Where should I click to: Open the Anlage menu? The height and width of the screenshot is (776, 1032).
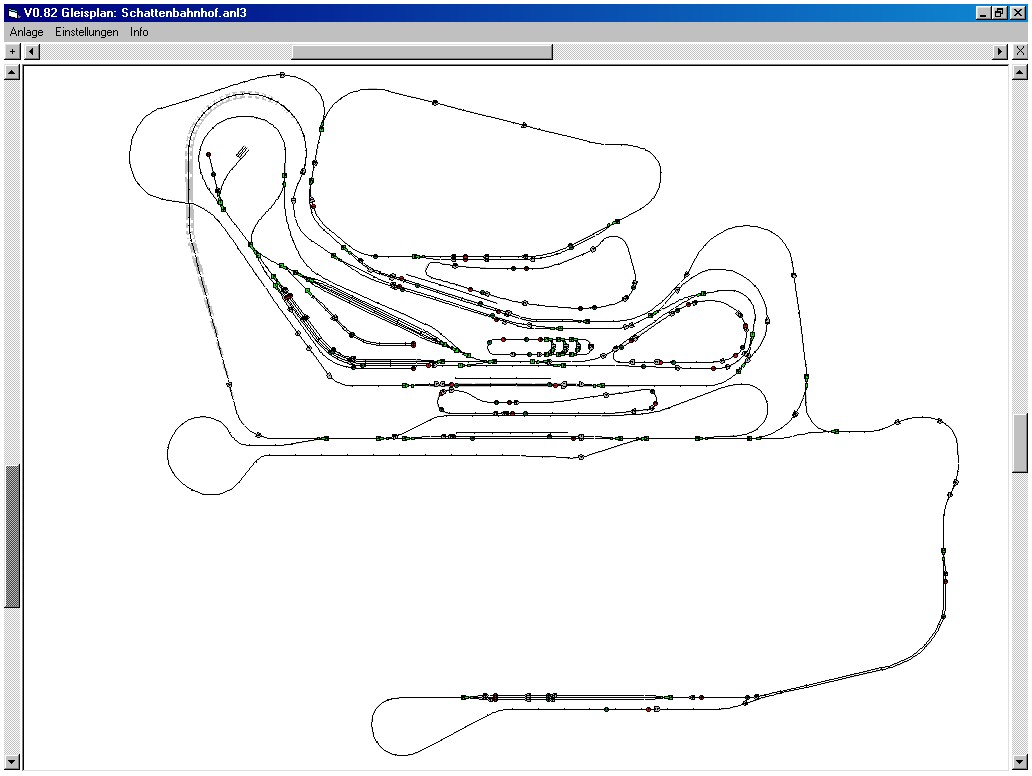(x=27, y=32)
